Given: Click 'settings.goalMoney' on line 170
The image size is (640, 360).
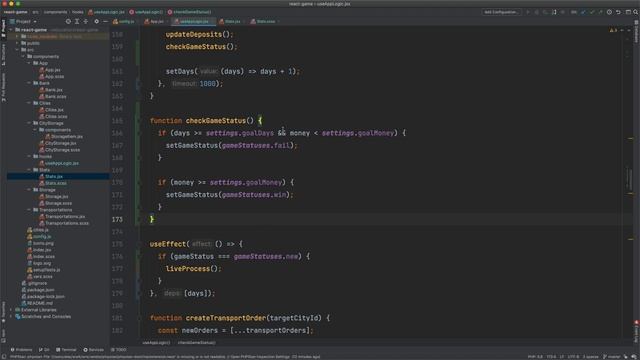Looking at the screenshot, I should point(246,182).
